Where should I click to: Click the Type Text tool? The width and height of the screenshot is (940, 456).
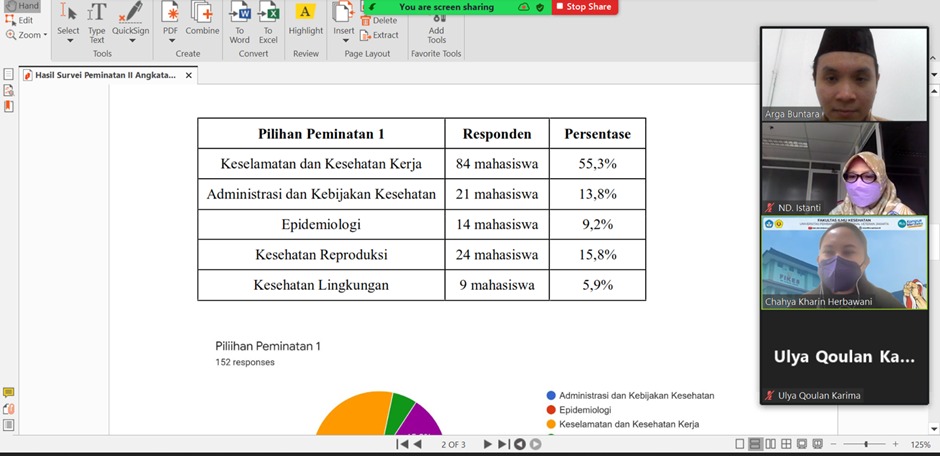pos(97,18)
